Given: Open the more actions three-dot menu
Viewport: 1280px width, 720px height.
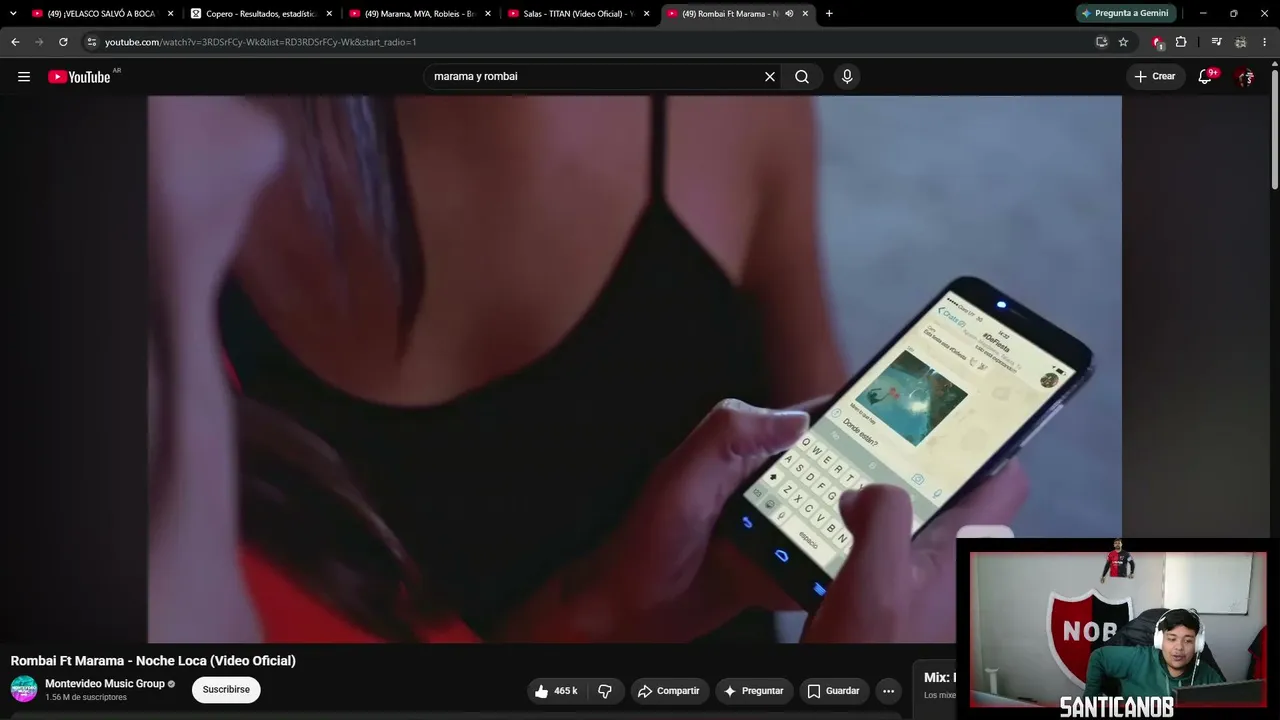Looking at the screenshot, I should click(888, 691).
